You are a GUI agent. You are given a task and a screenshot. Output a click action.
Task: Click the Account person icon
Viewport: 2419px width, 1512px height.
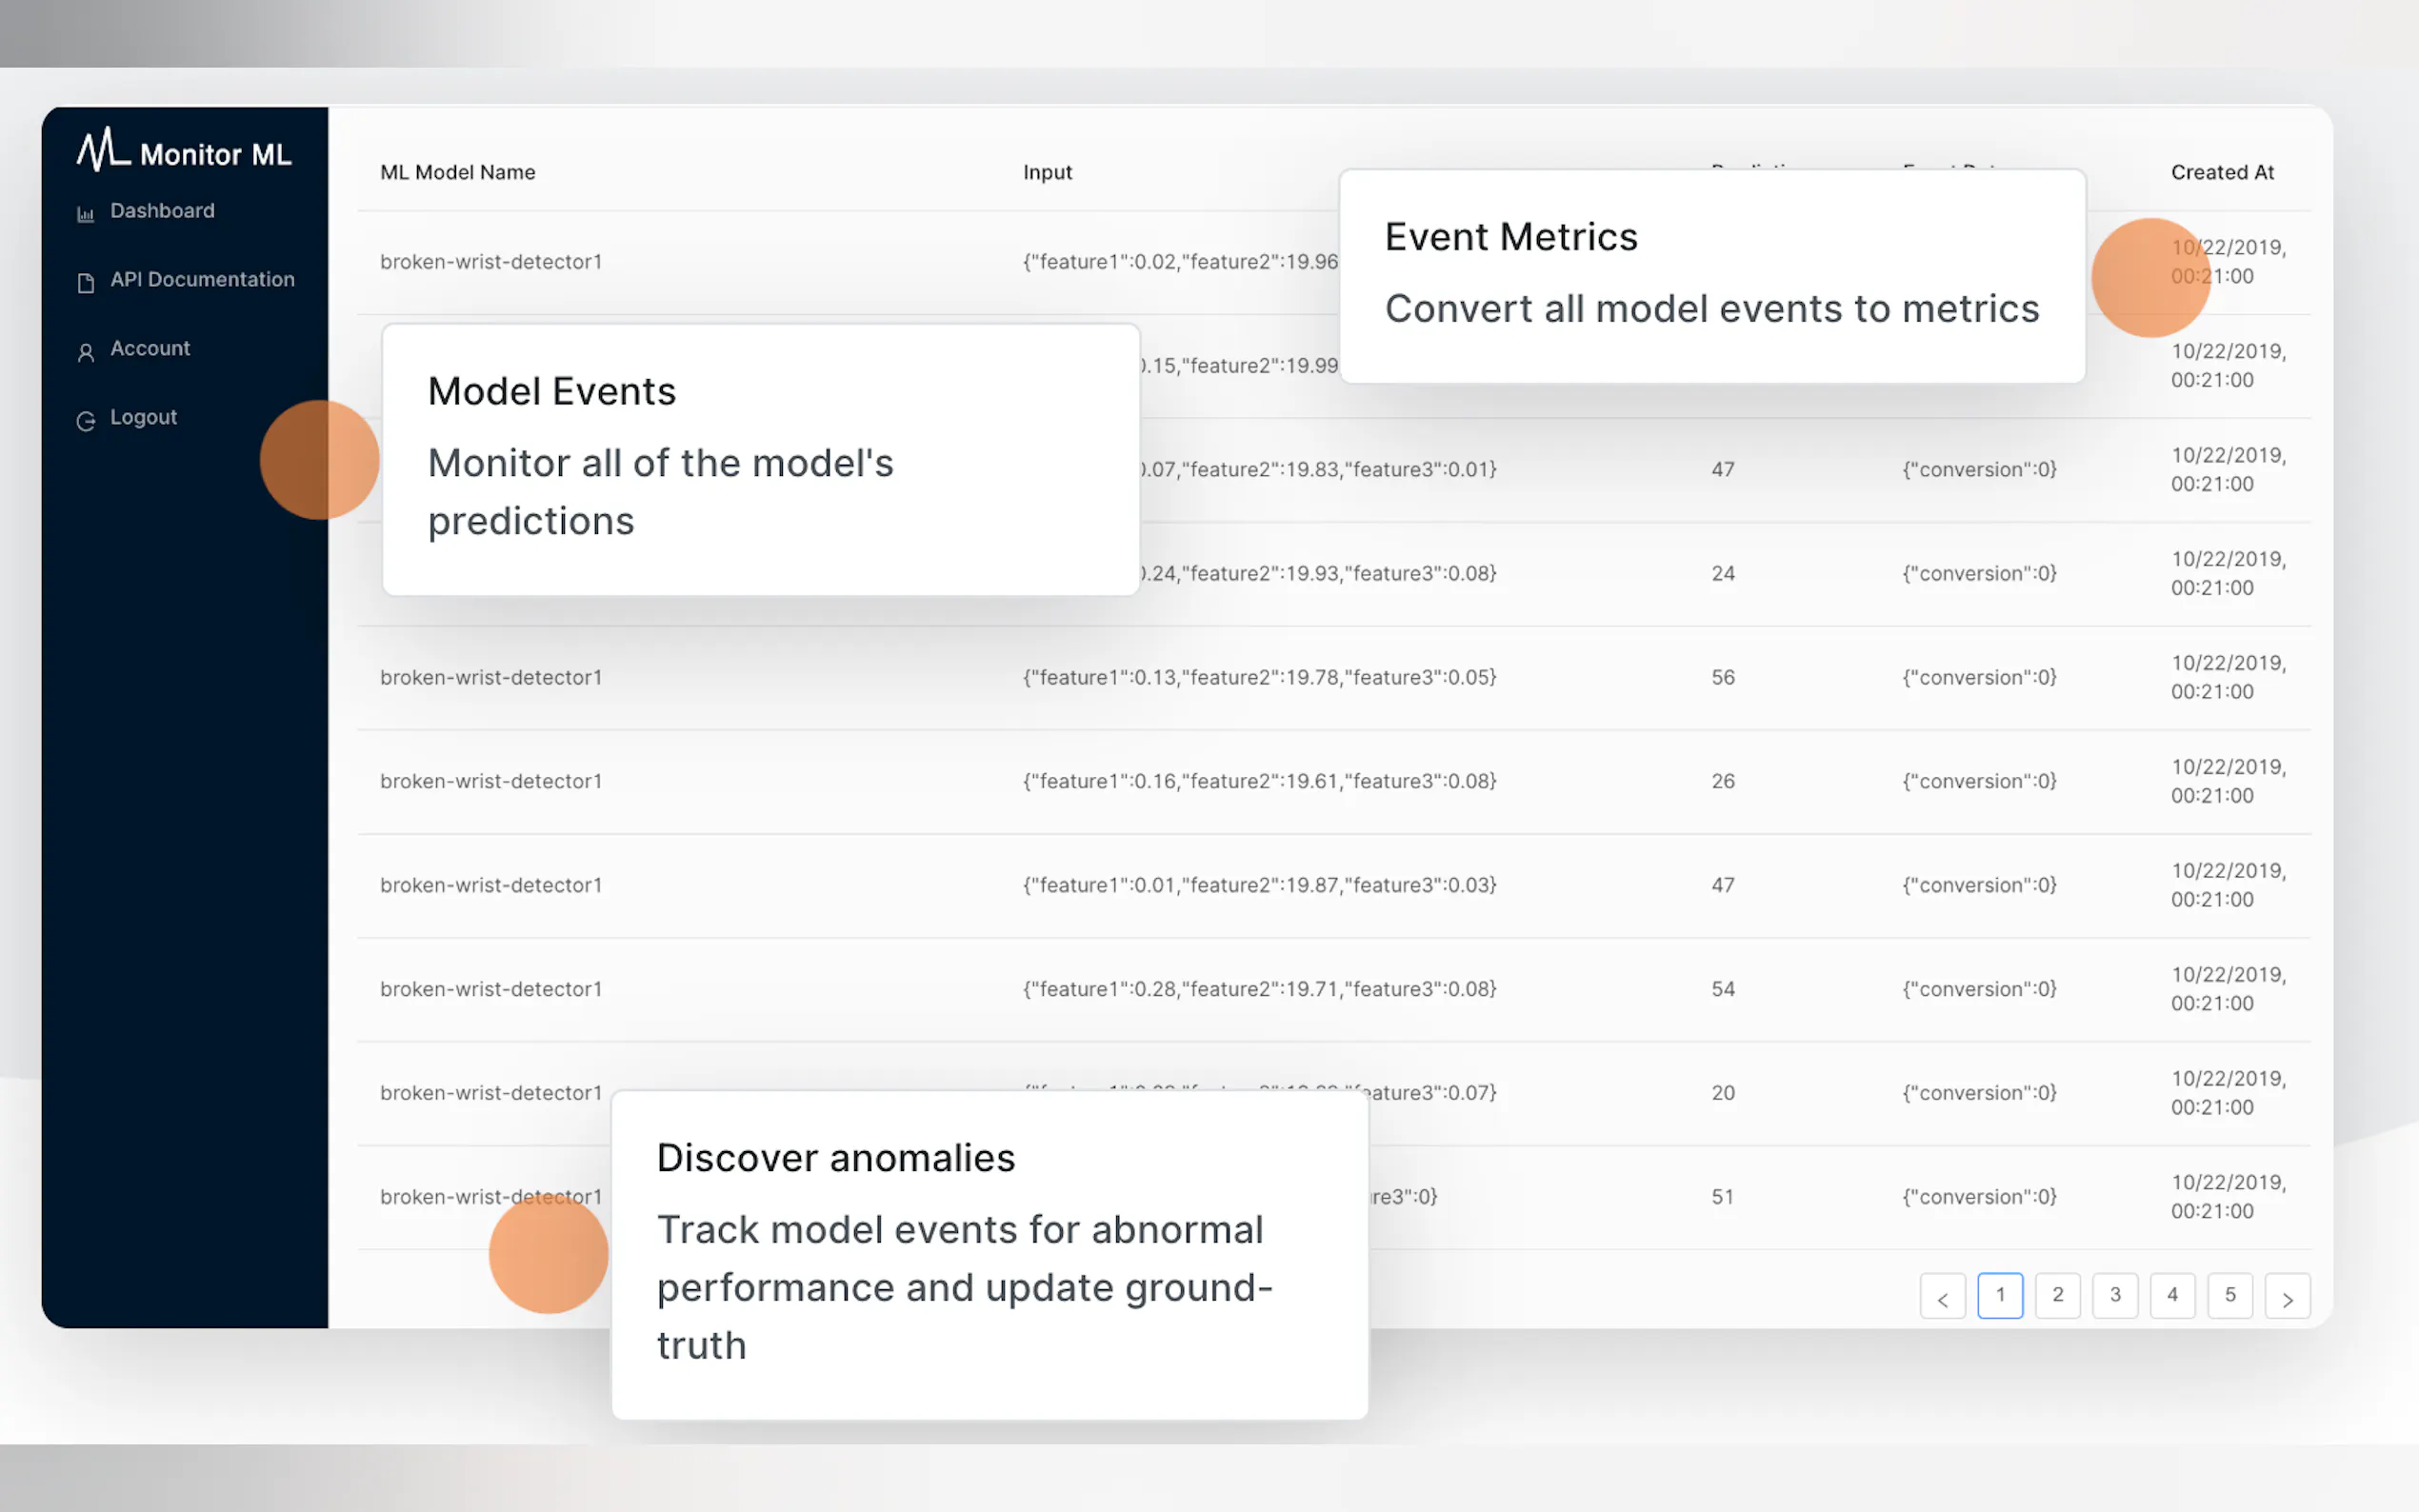(86, 352)
